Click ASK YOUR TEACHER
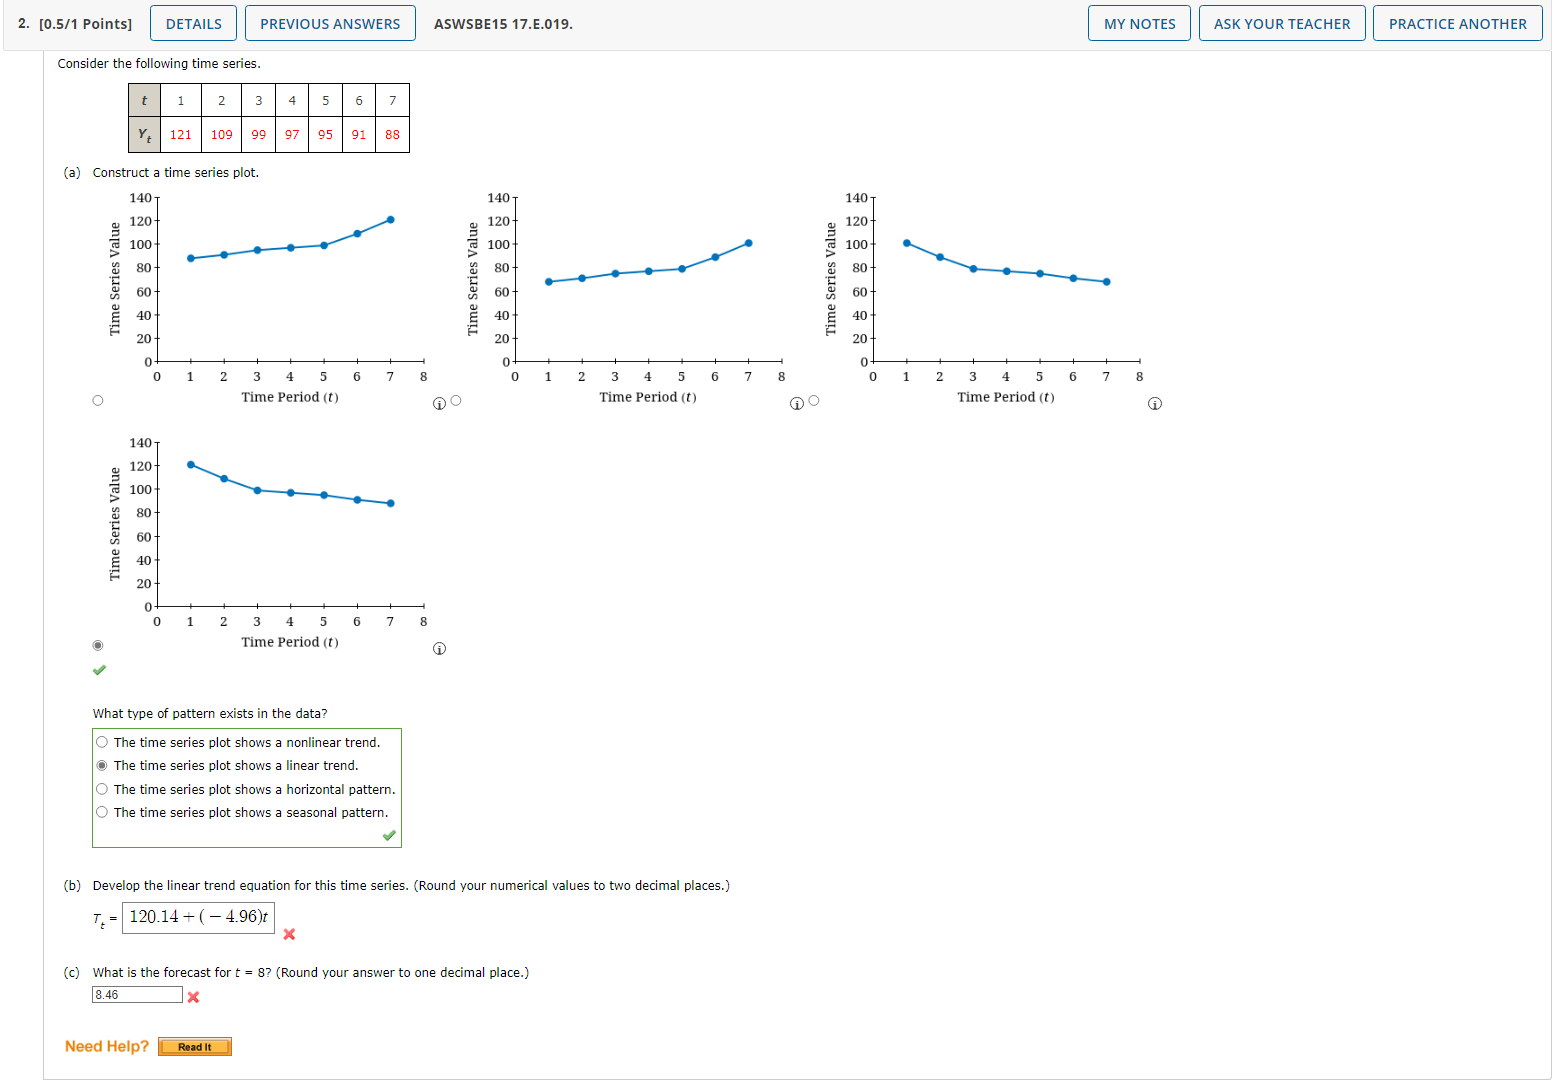The width and height of the screenshot is (1556, 1081). (1282, 24)
